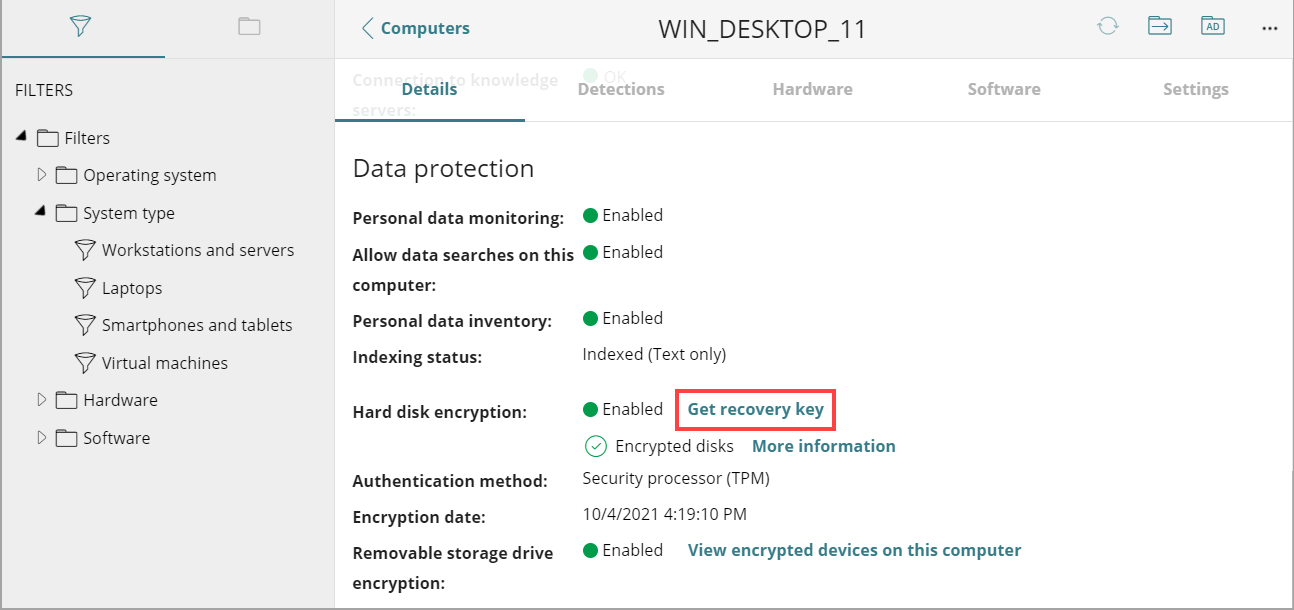Refresh the WIN_DESKTOP_11 details with sync icon
The height and width of the screenshot is (610, 1294).
(1107, 27)
